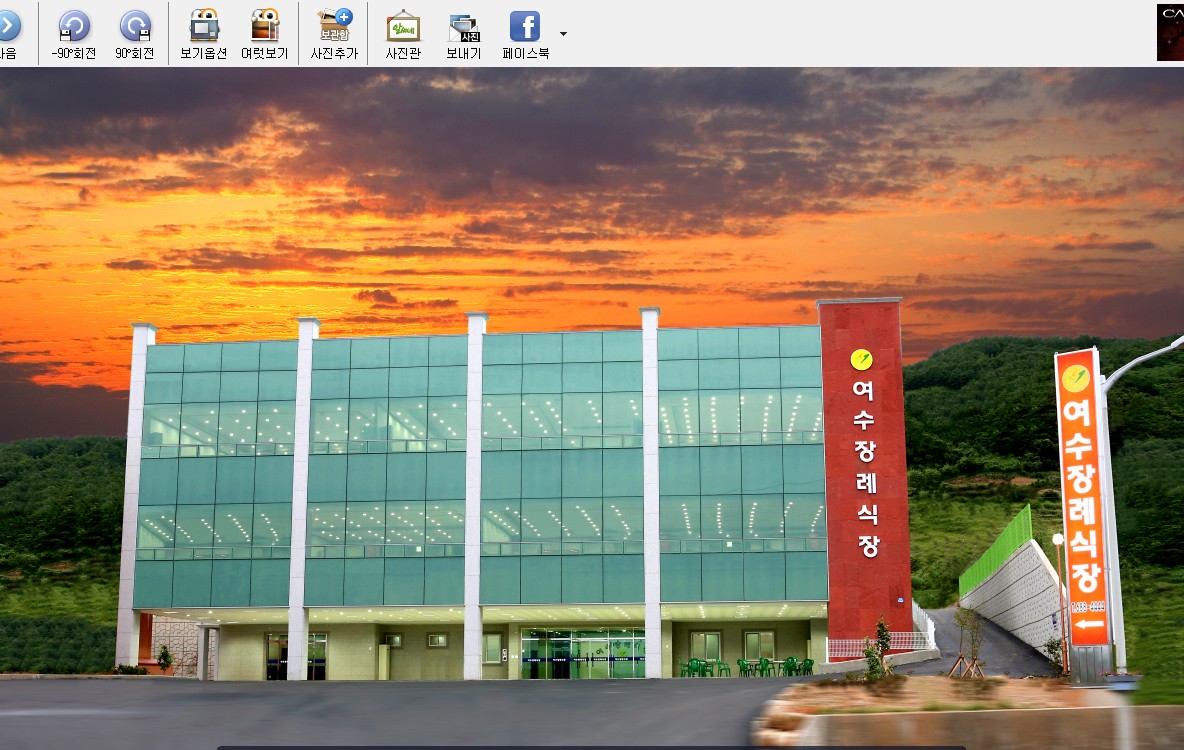
Task: Rotate photo -90° with the counterclockwise icon
Action: point(74,26)
